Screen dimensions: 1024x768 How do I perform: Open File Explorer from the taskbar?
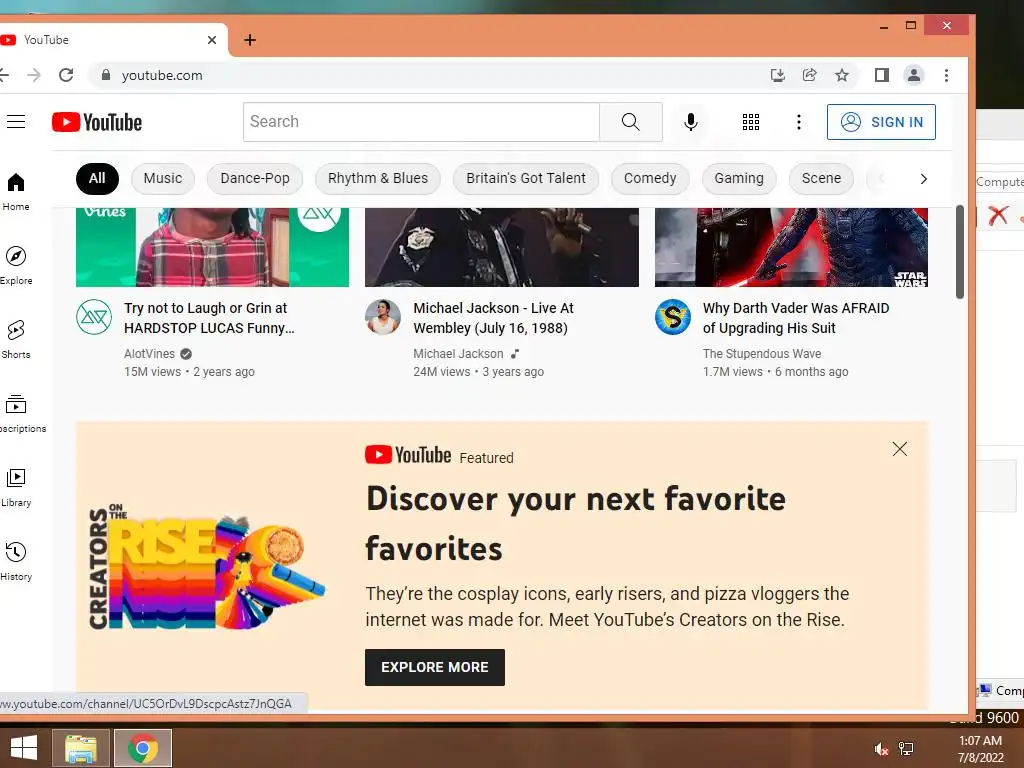pos(80,748)
